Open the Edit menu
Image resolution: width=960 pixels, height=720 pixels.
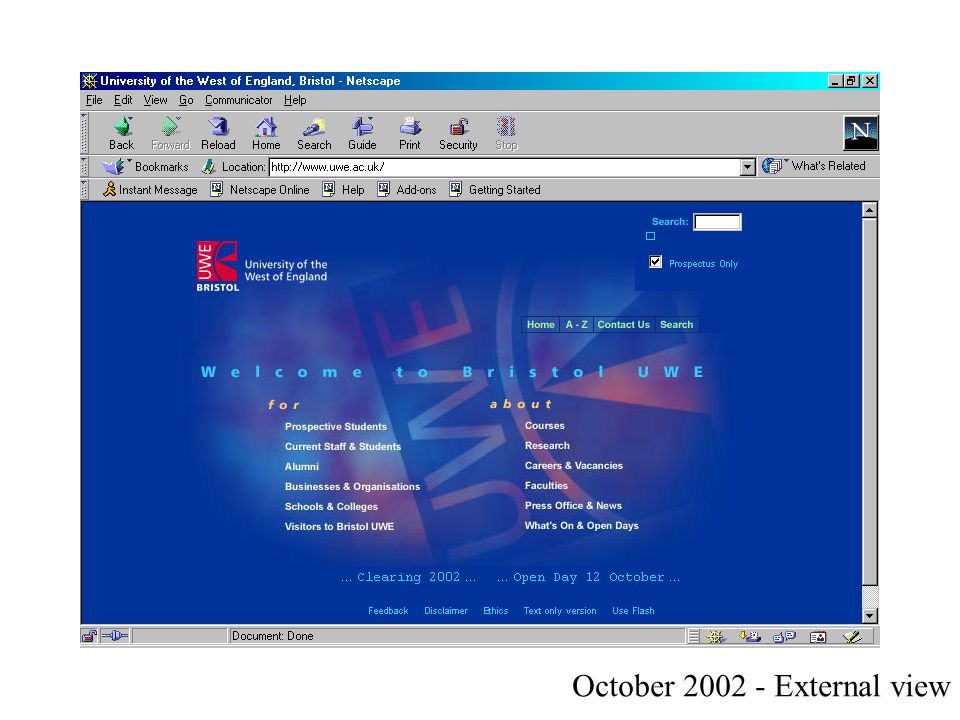tap(122, 100)
